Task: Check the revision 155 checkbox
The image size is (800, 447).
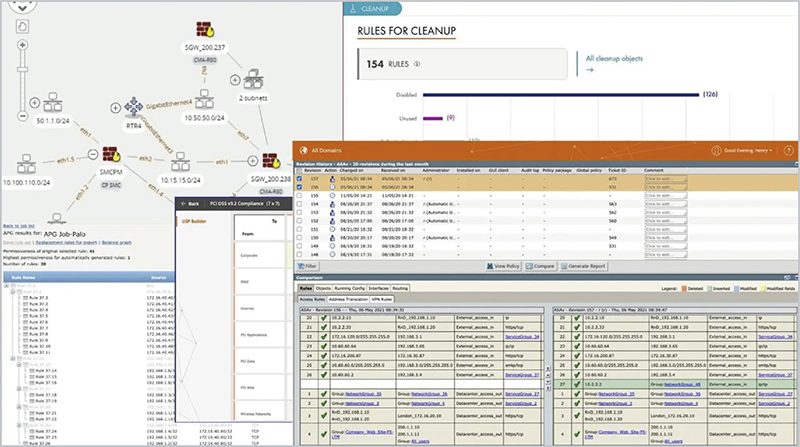Action: (x=297, y=193)
